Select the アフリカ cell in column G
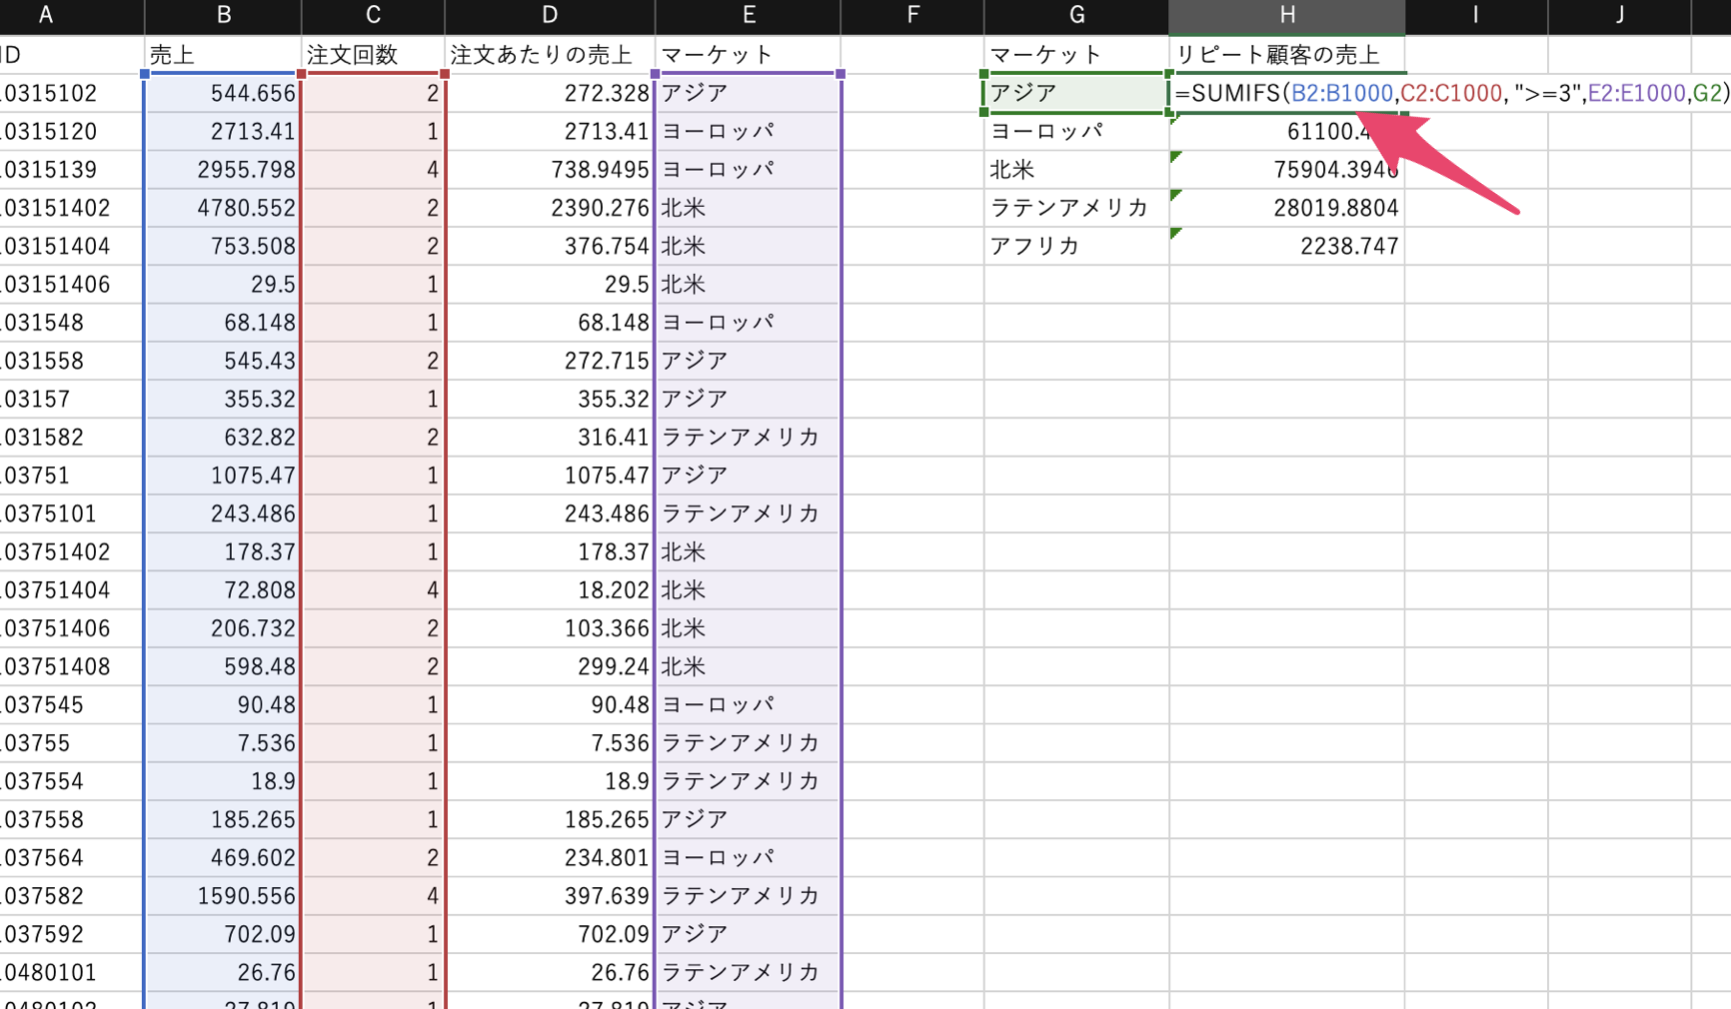The height and width of the screenshot is (1009, 1731). coord(1077,245)
